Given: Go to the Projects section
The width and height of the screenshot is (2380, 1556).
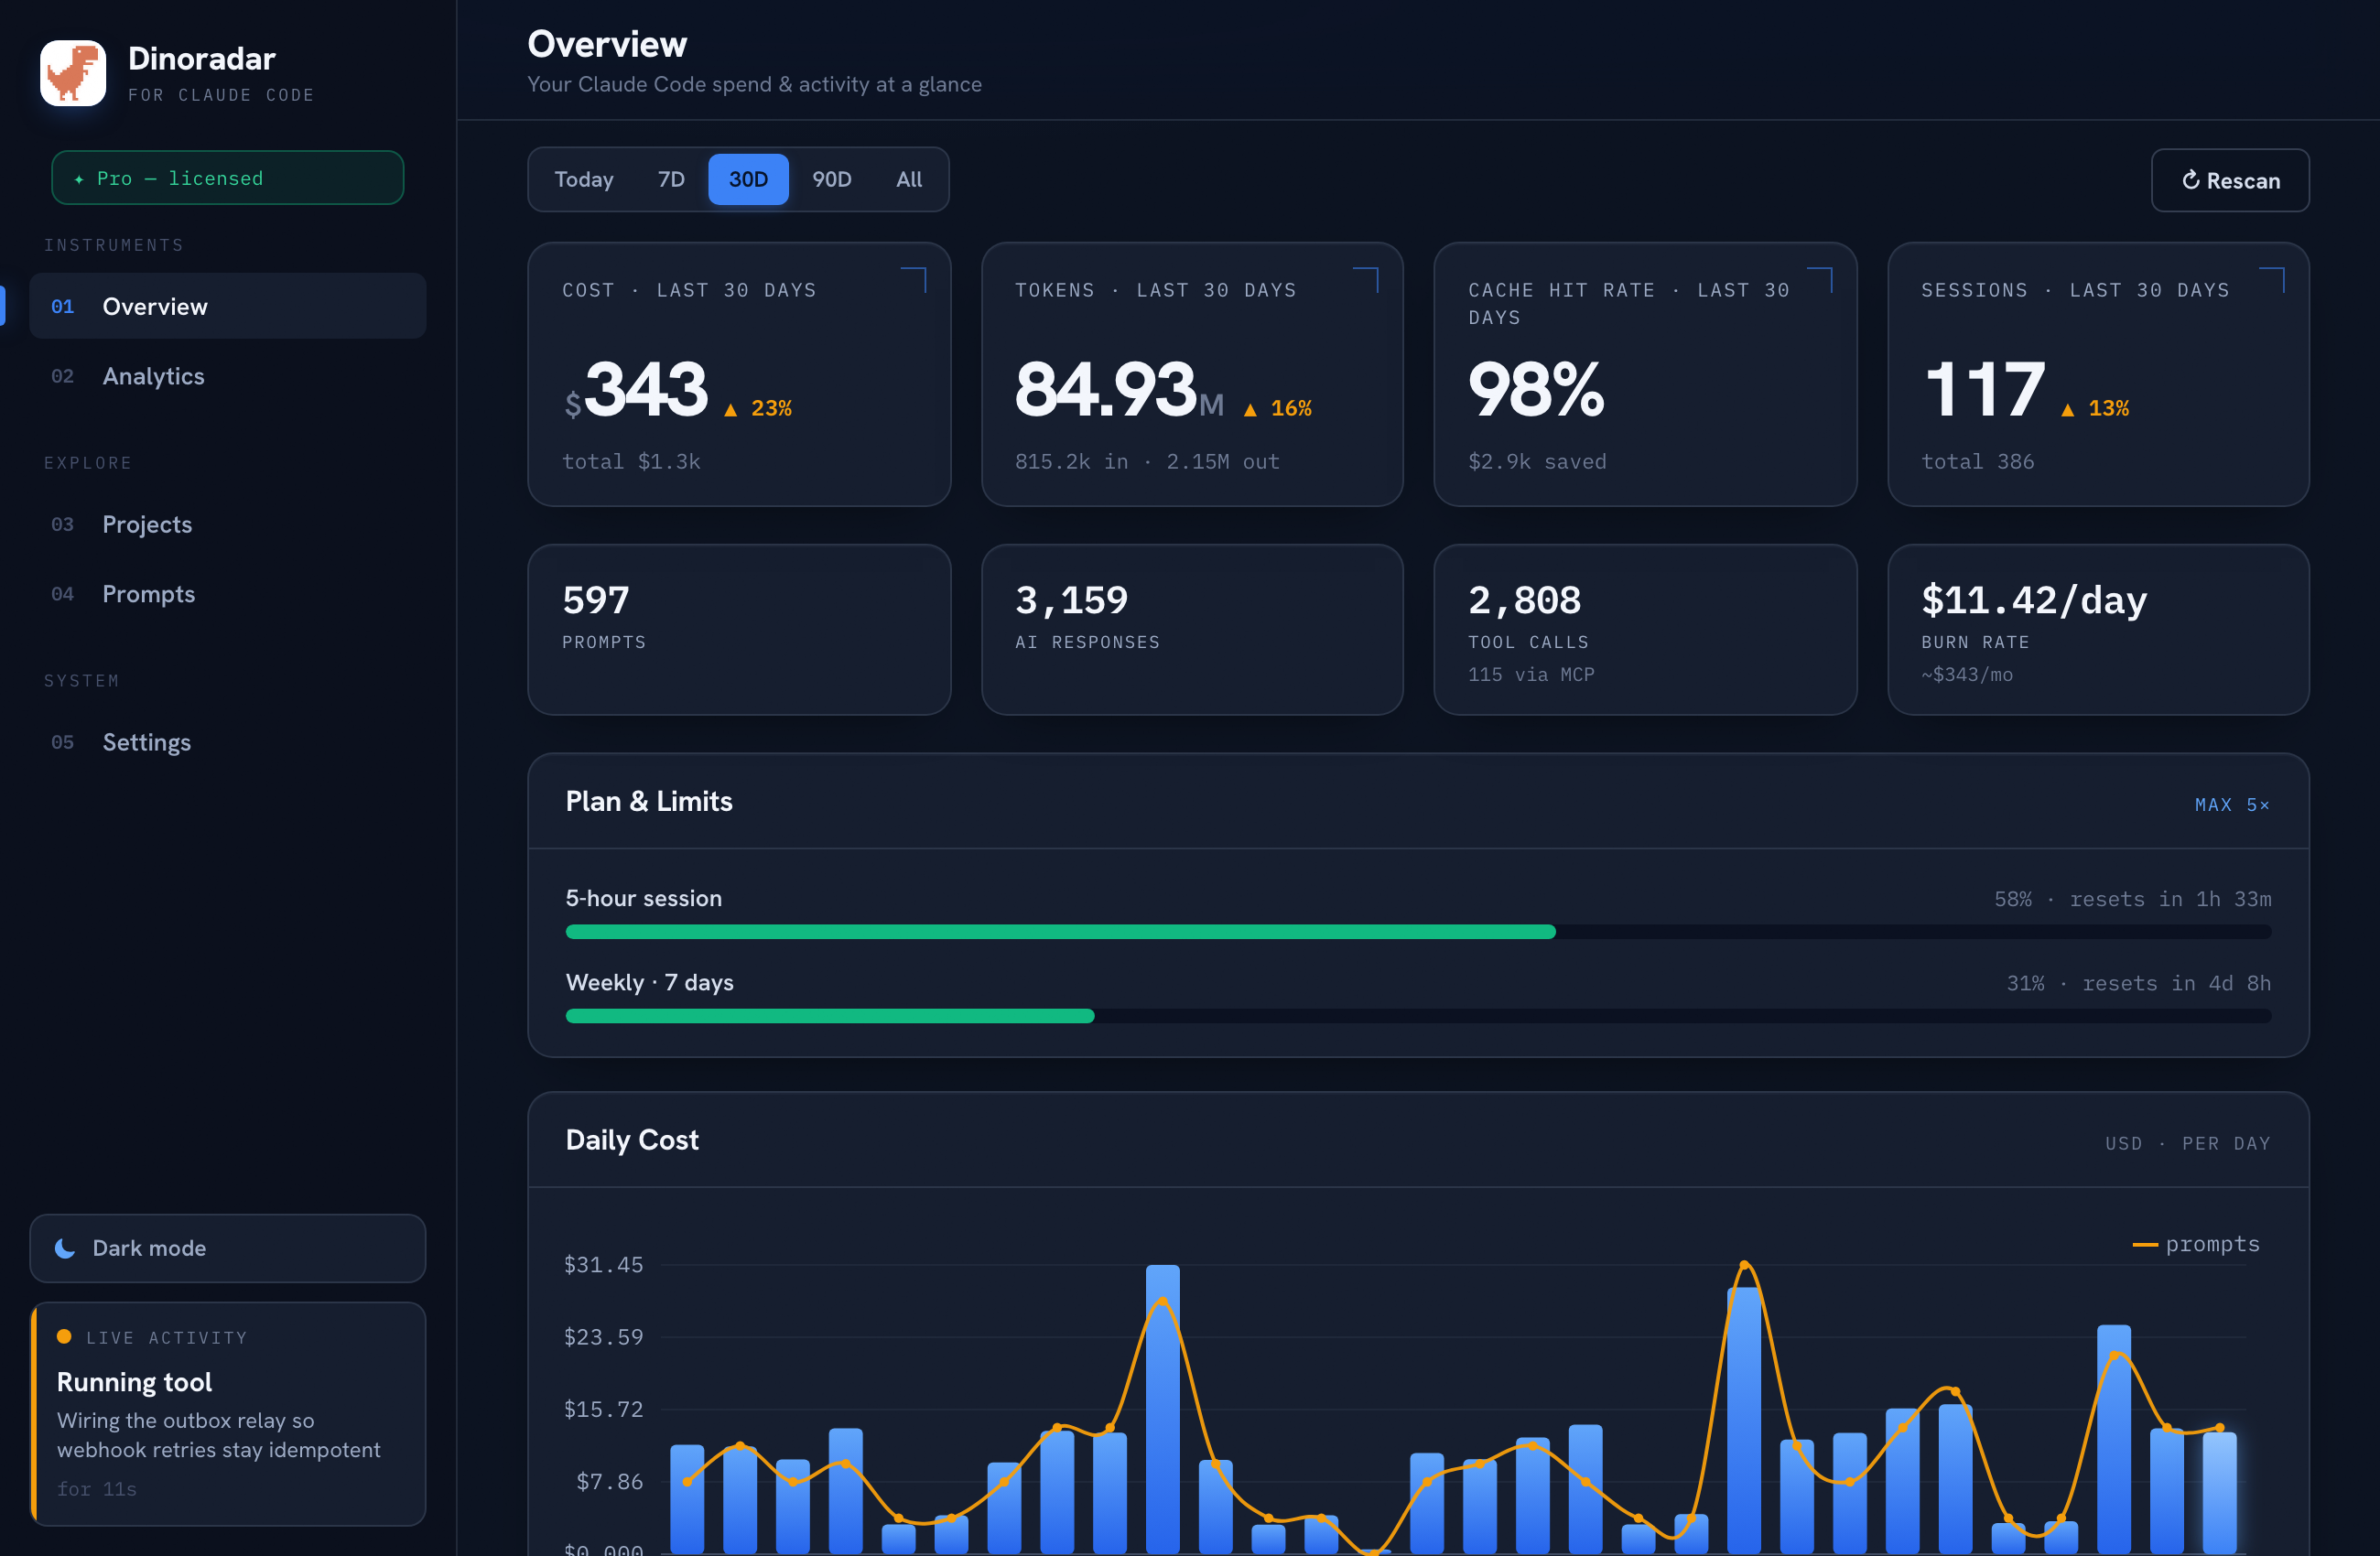Looking at the screenshot, I should pos(228,524).
